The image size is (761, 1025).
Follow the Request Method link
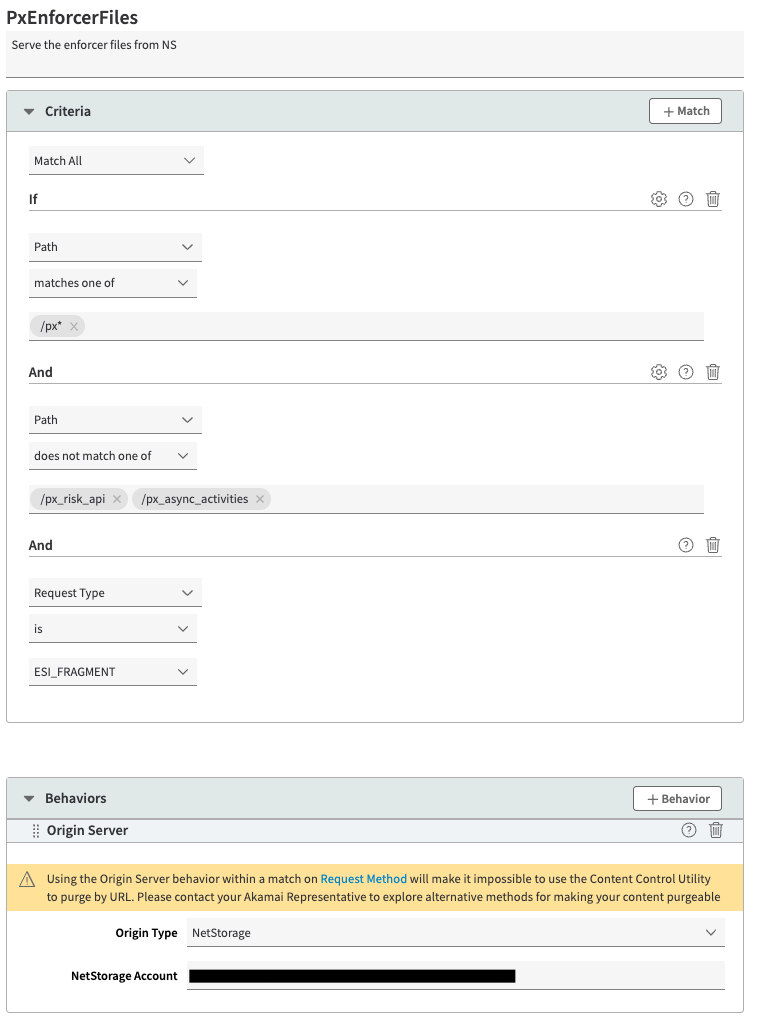coord(363,879)
